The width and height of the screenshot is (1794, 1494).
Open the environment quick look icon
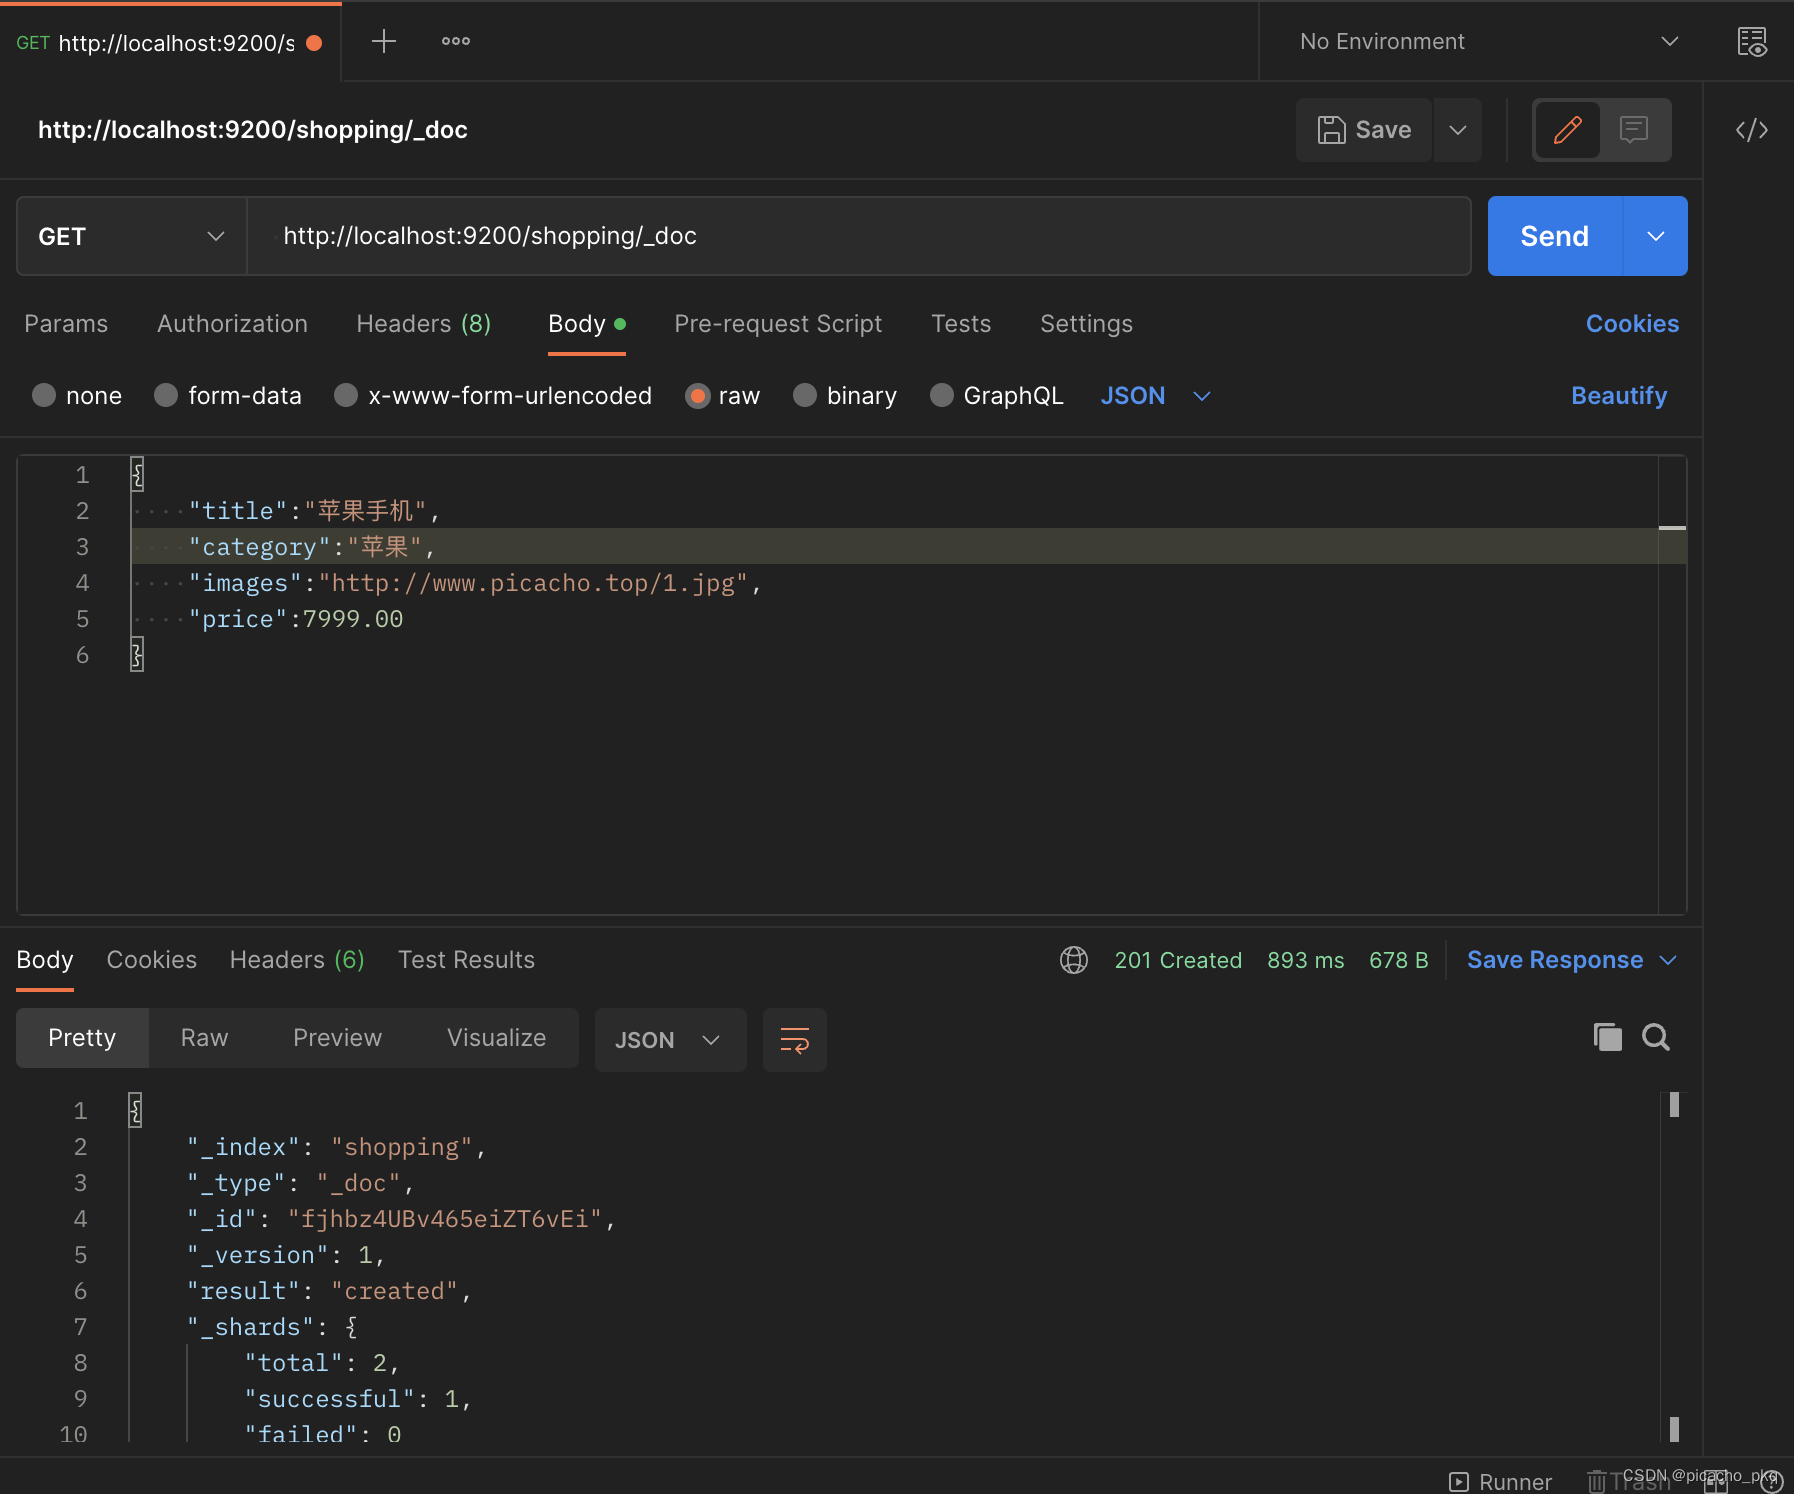coord(1751,42)
